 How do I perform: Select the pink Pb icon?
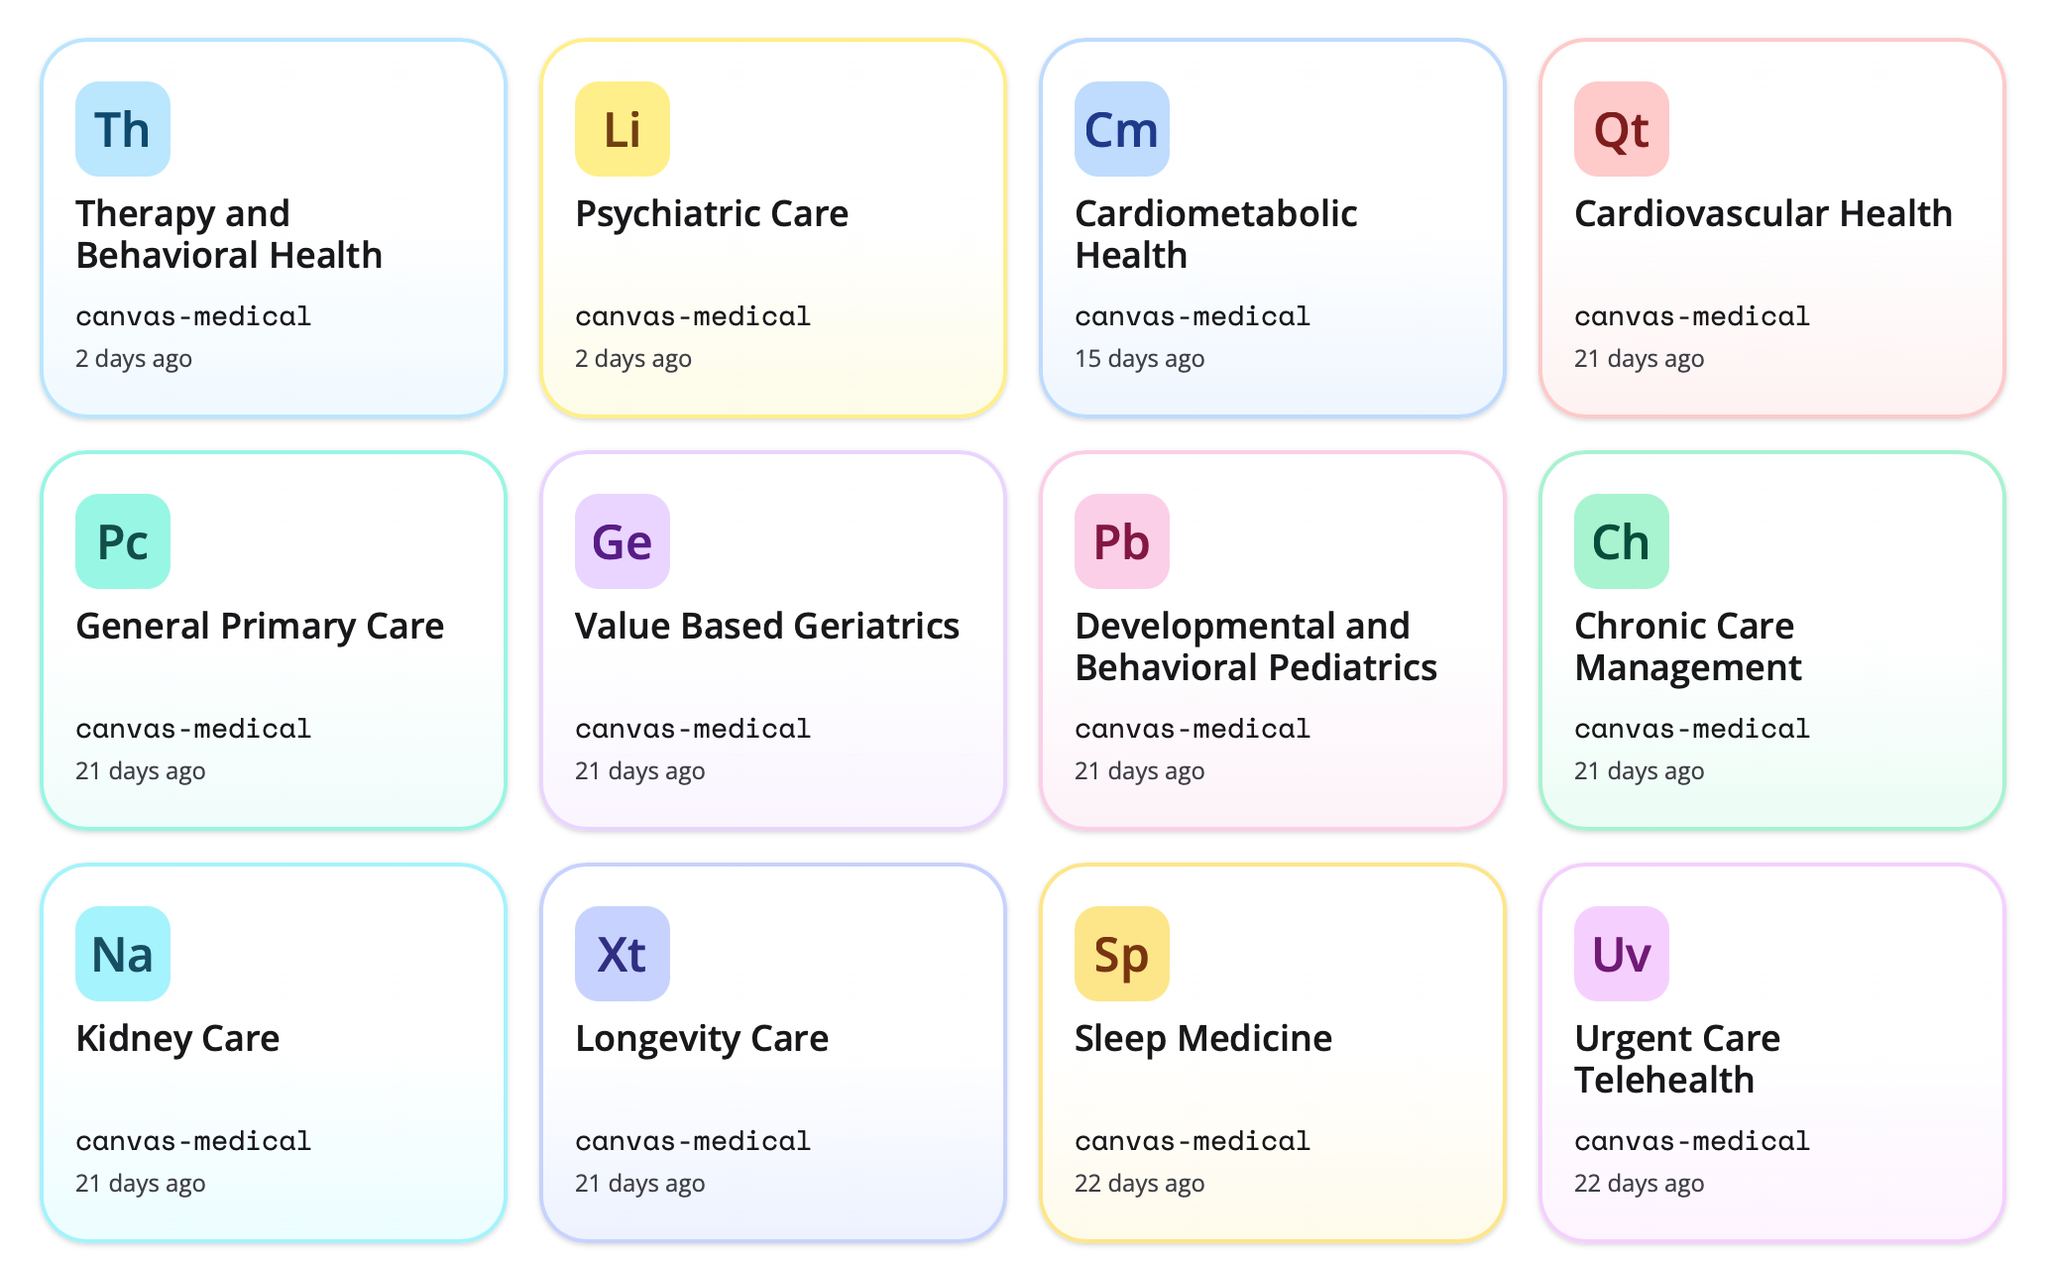[x=1122, y=541]
